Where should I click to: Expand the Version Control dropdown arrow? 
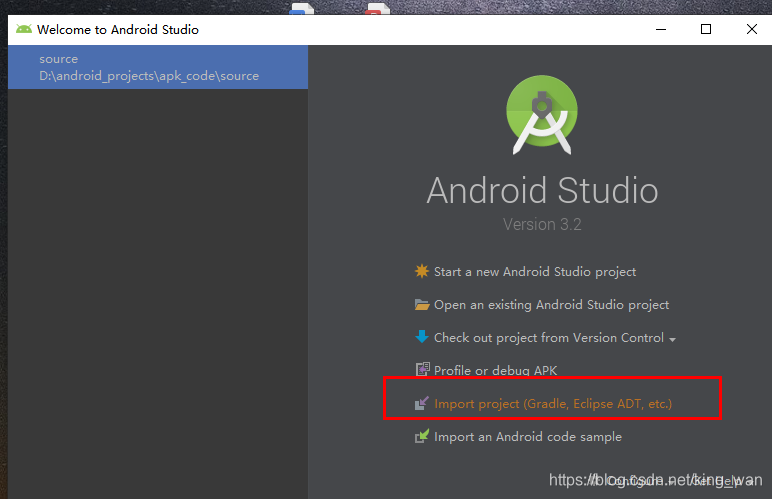[x=673, y=340]
